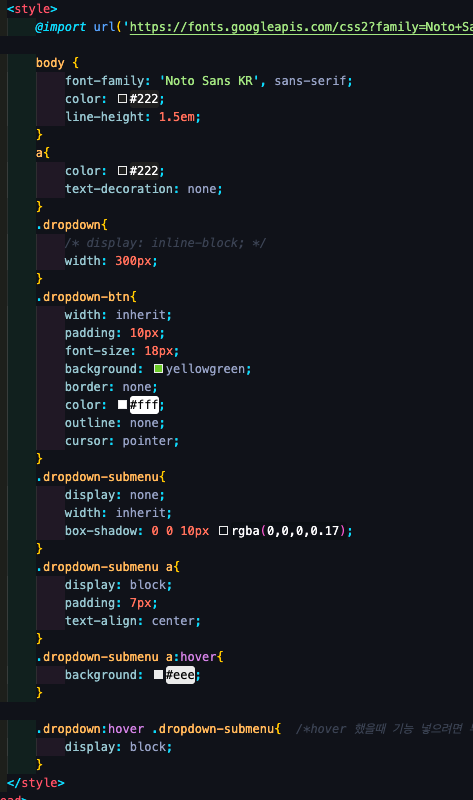
Task: Click the text-decoration: none line
Action: click(143, 189)
